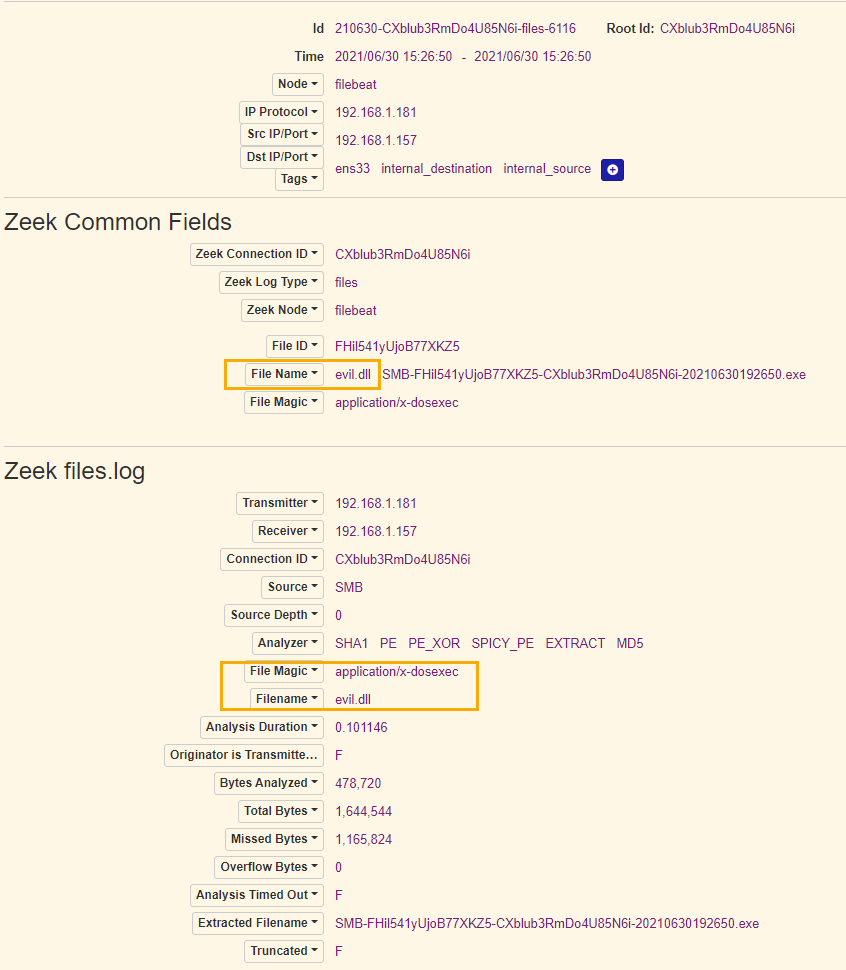The height and width of the screenshot is (970, 846).
Task: Expand the Zeek Connection ID dropdown
Action: [x=257, y=254]
